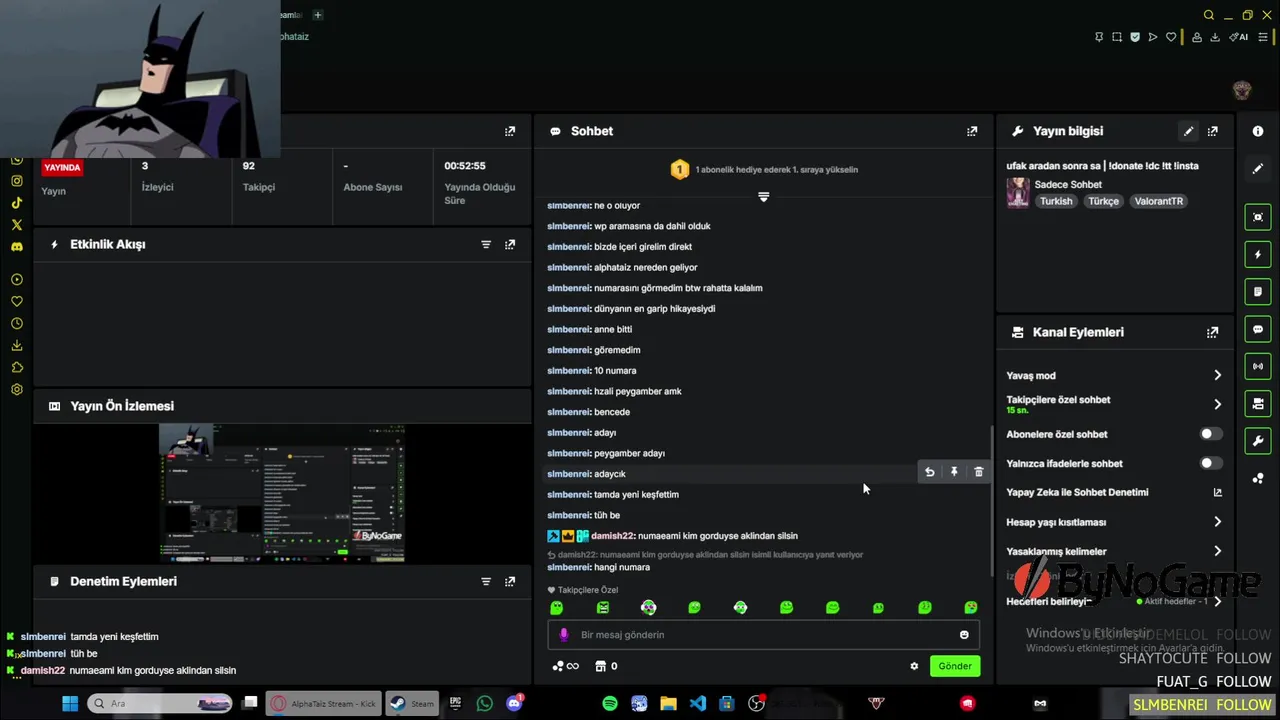The image size is (1280, 720).
Task: Pin the 'adaycık' chat message
Action: pos(954,472)
